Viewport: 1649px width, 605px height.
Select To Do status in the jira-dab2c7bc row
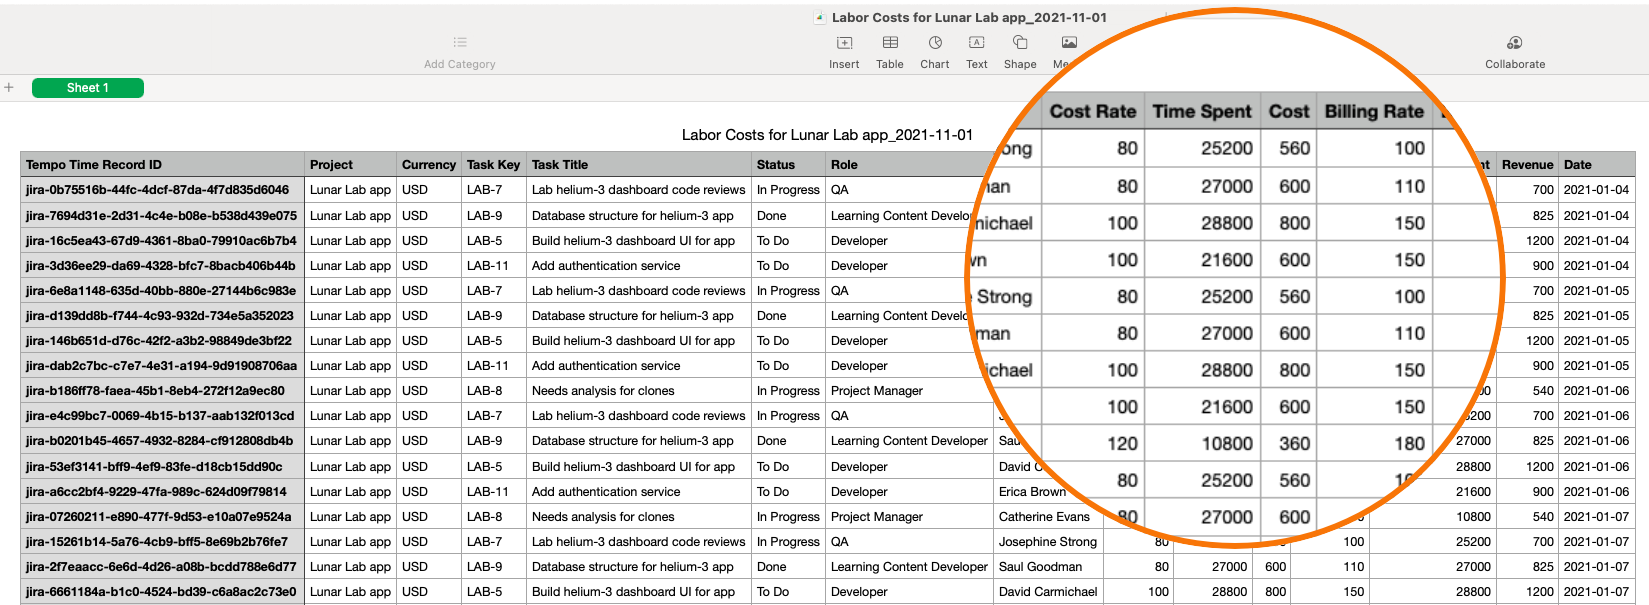pyautogui.click(x=788, y=365)
